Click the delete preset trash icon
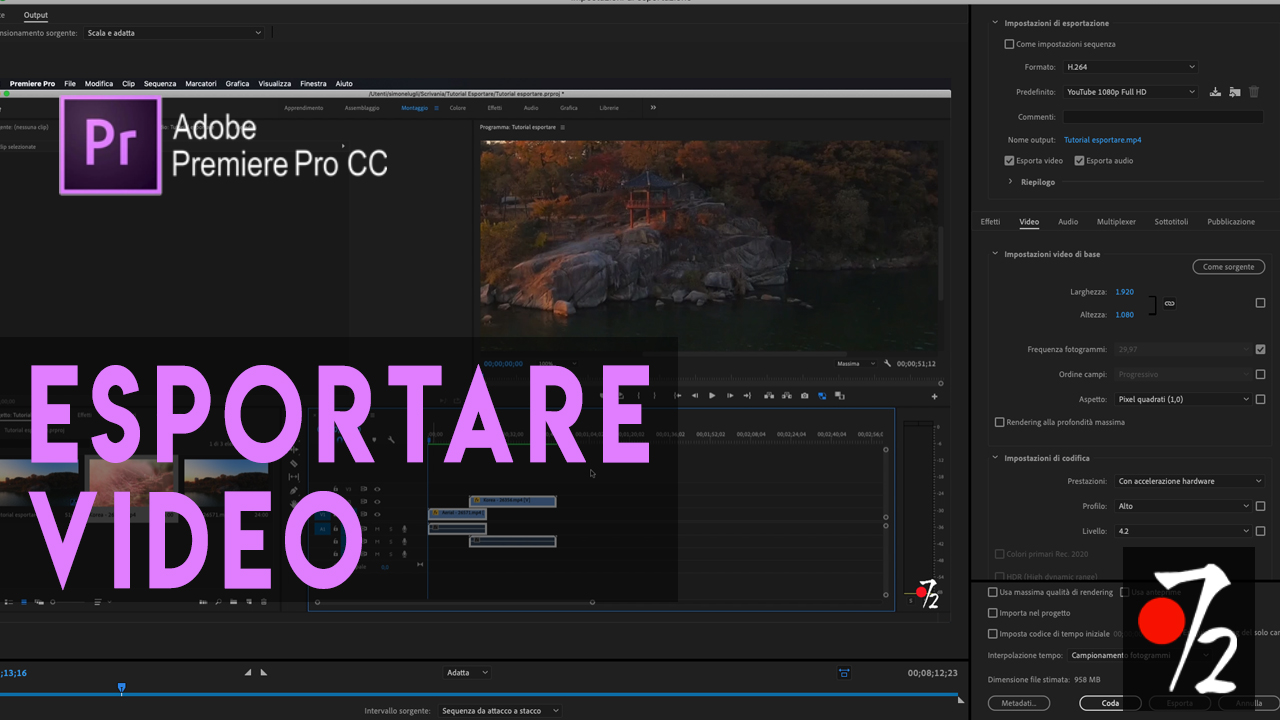The width and height of the screenshot is (1280, 720). (x=1254, y=92)
